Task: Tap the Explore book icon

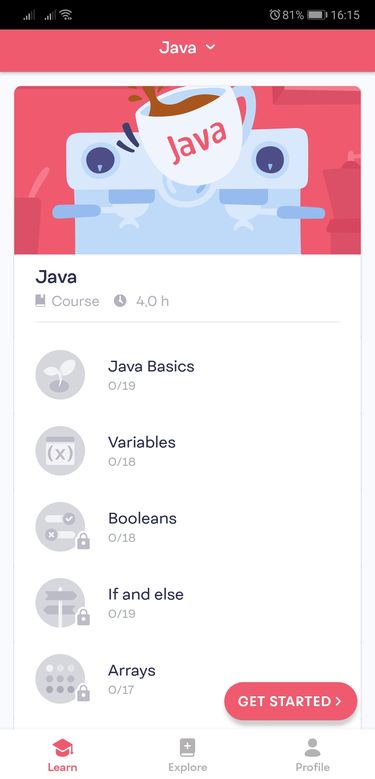Action: tap(187, 747)
